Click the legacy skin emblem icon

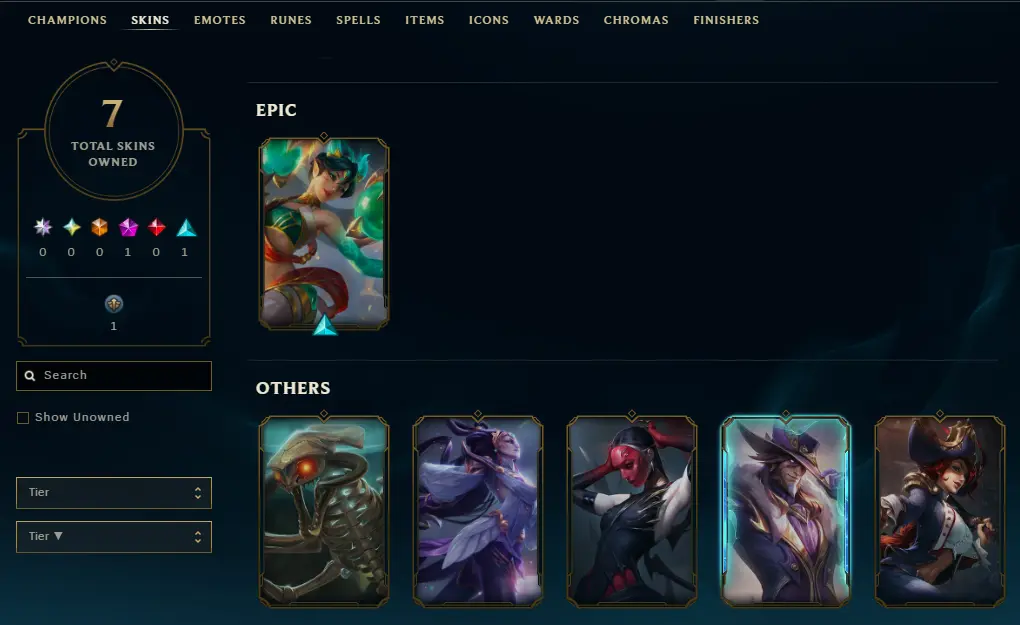coord(114,304)
